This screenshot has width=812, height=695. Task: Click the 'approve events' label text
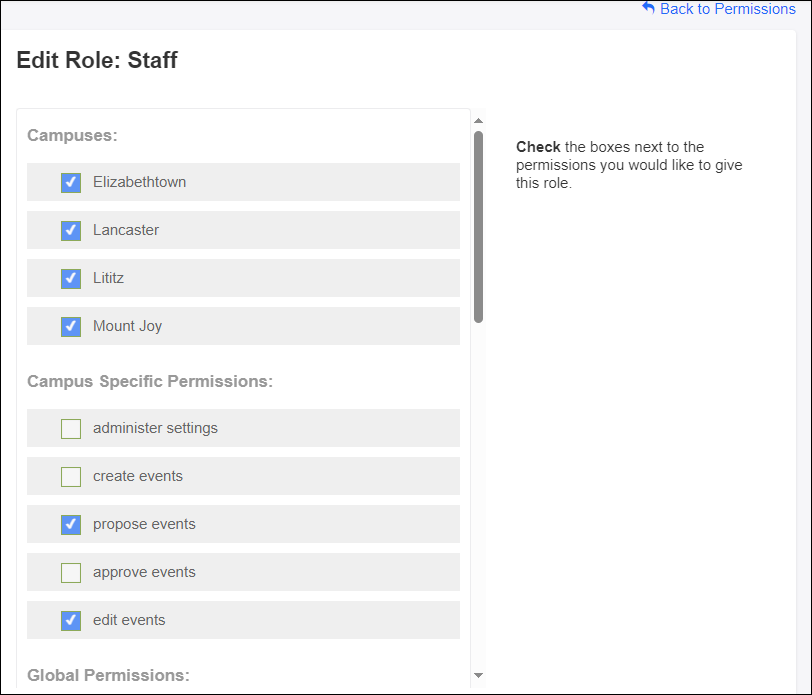point(144,572)
